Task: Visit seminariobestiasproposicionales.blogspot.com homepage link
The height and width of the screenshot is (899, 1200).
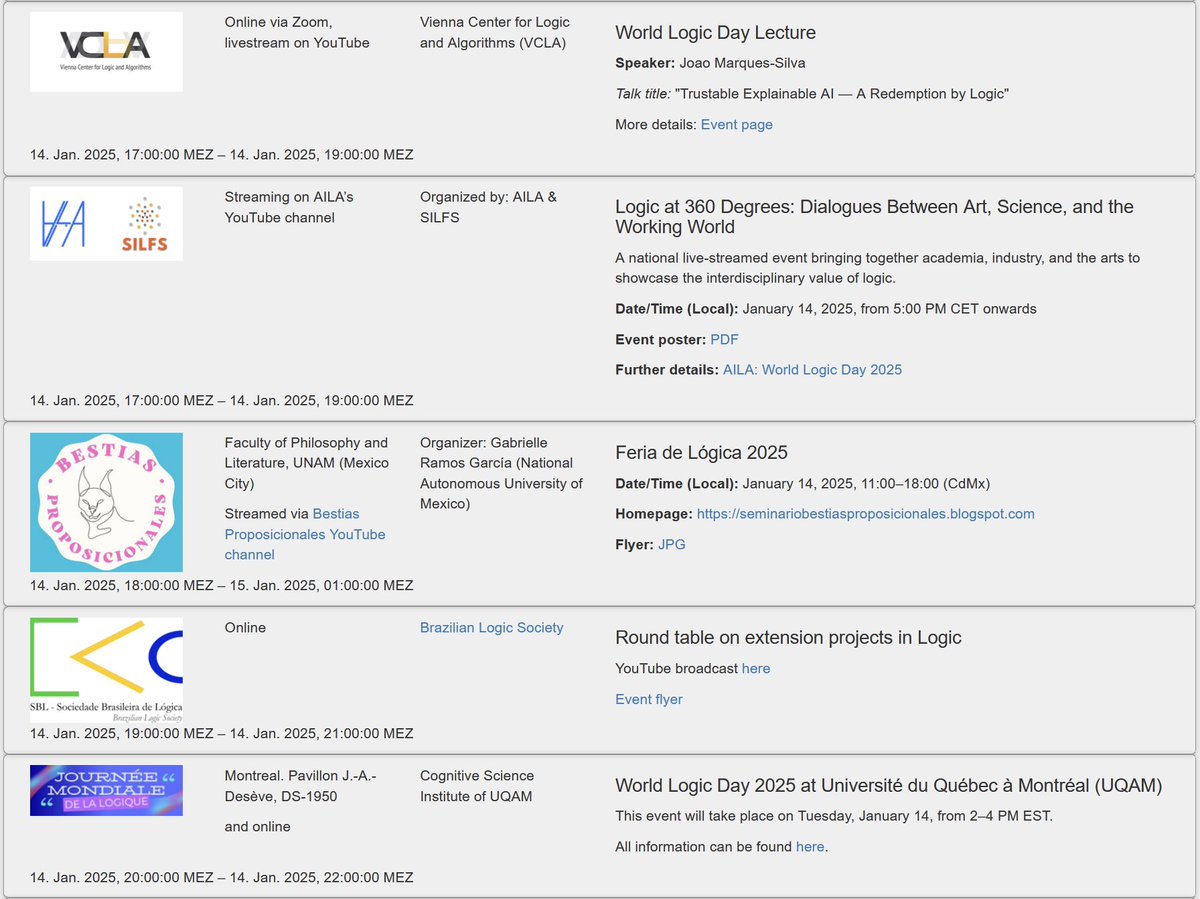Action: click(865, 514)
